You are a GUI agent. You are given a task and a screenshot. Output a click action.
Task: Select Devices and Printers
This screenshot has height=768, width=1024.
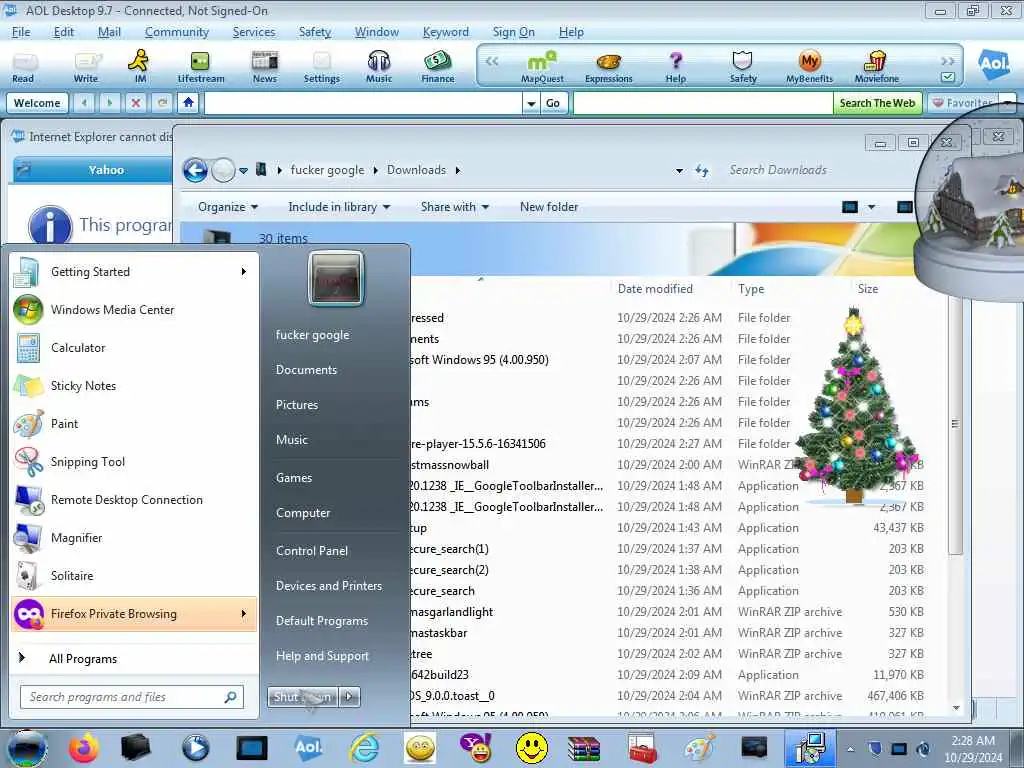[328, 586]
